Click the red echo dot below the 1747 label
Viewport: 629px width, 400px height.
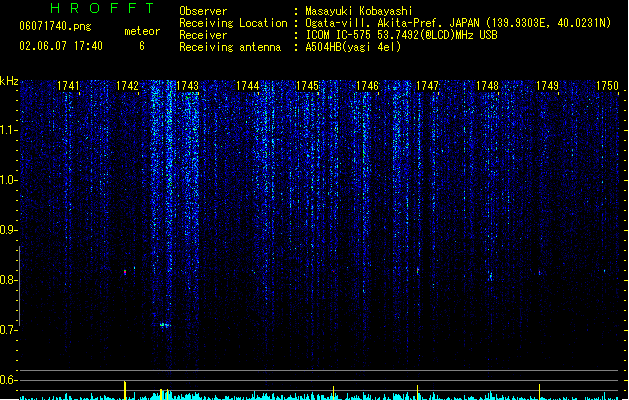[418, 271]
